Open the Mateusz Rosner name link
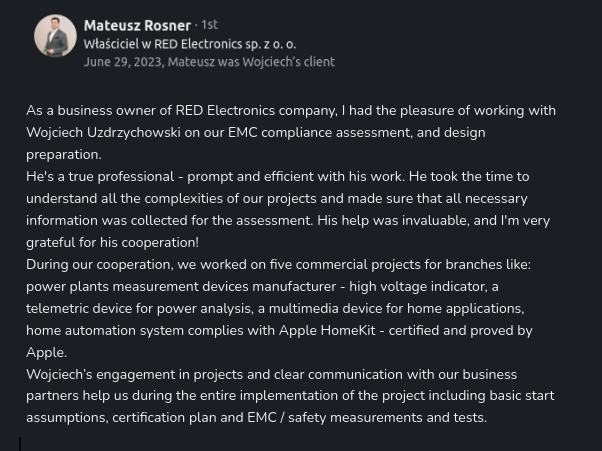Screen dimensions: 602x451 pyautogui.click(x=137, y=26)
